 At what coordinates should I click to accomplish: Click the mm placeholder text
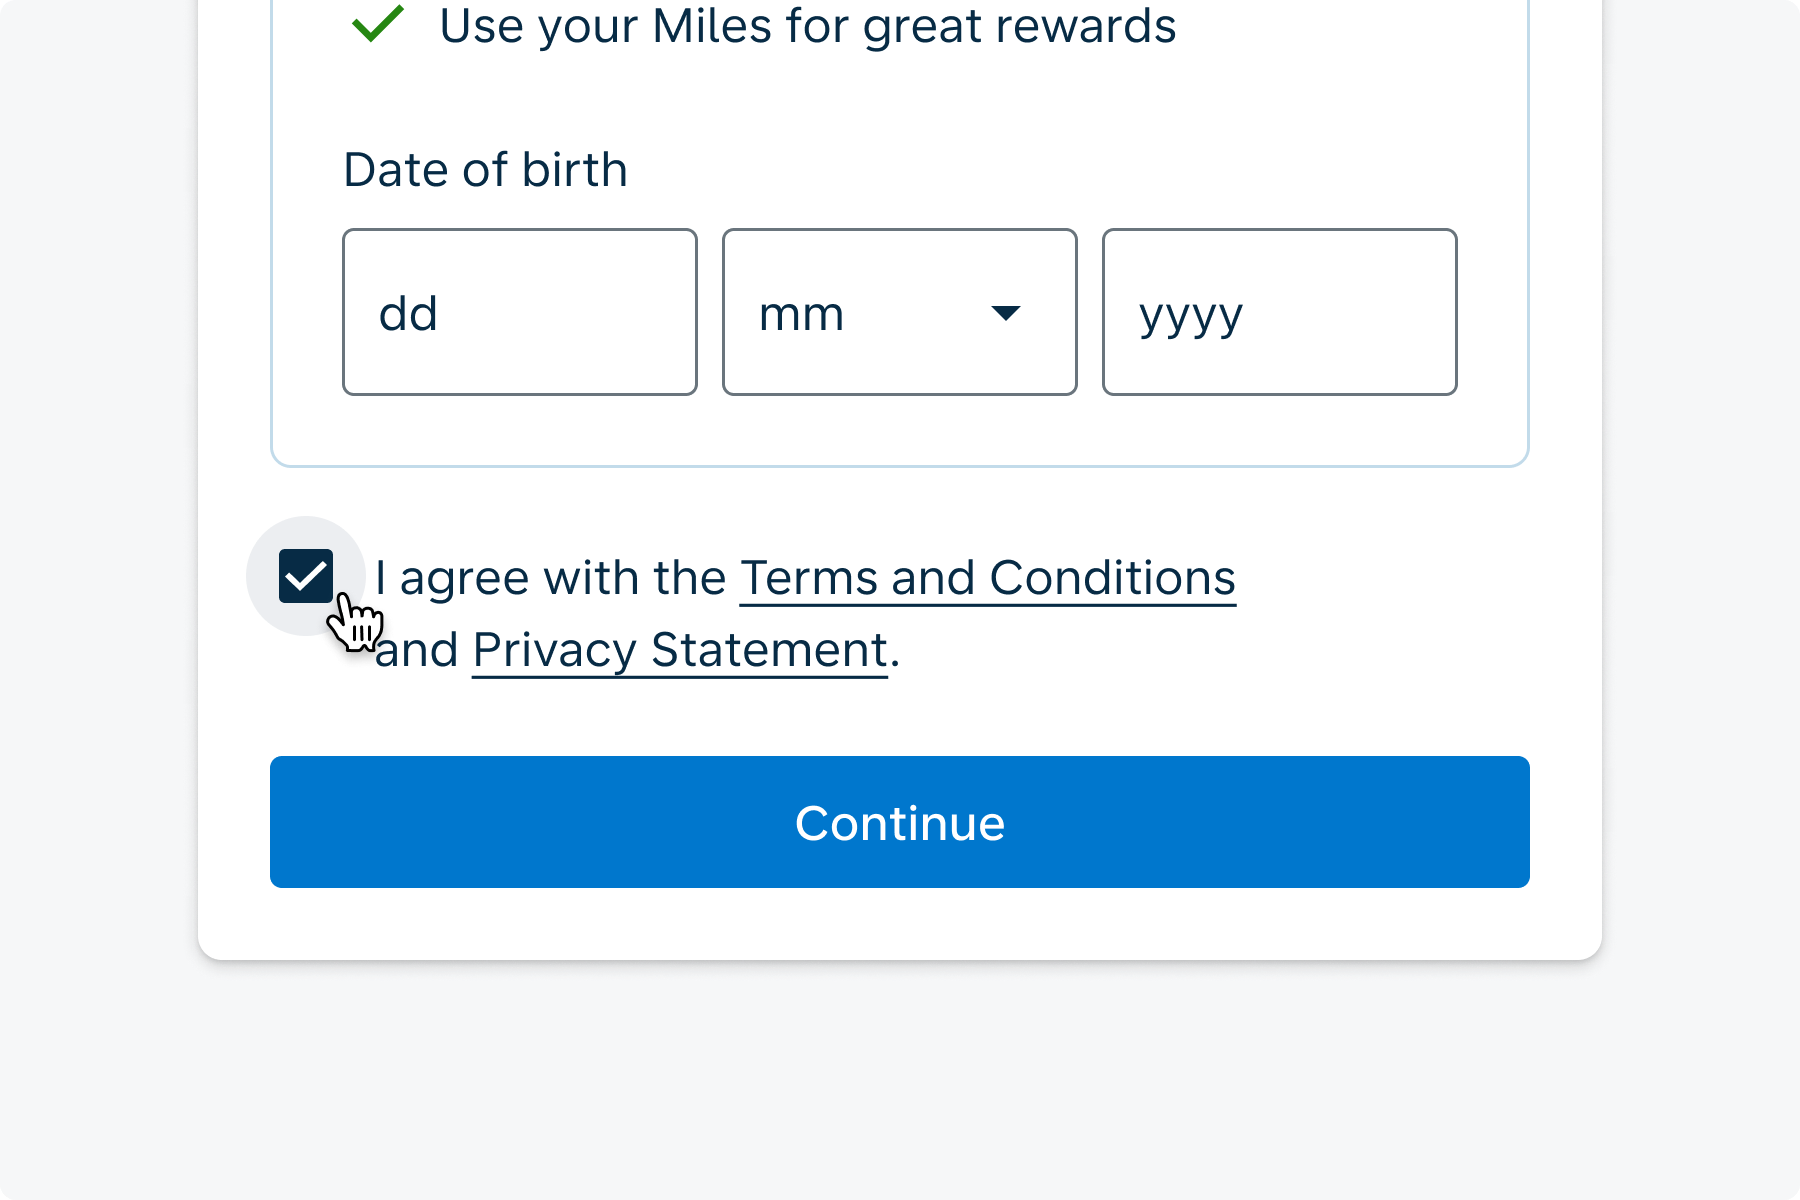tap(801, 314)
